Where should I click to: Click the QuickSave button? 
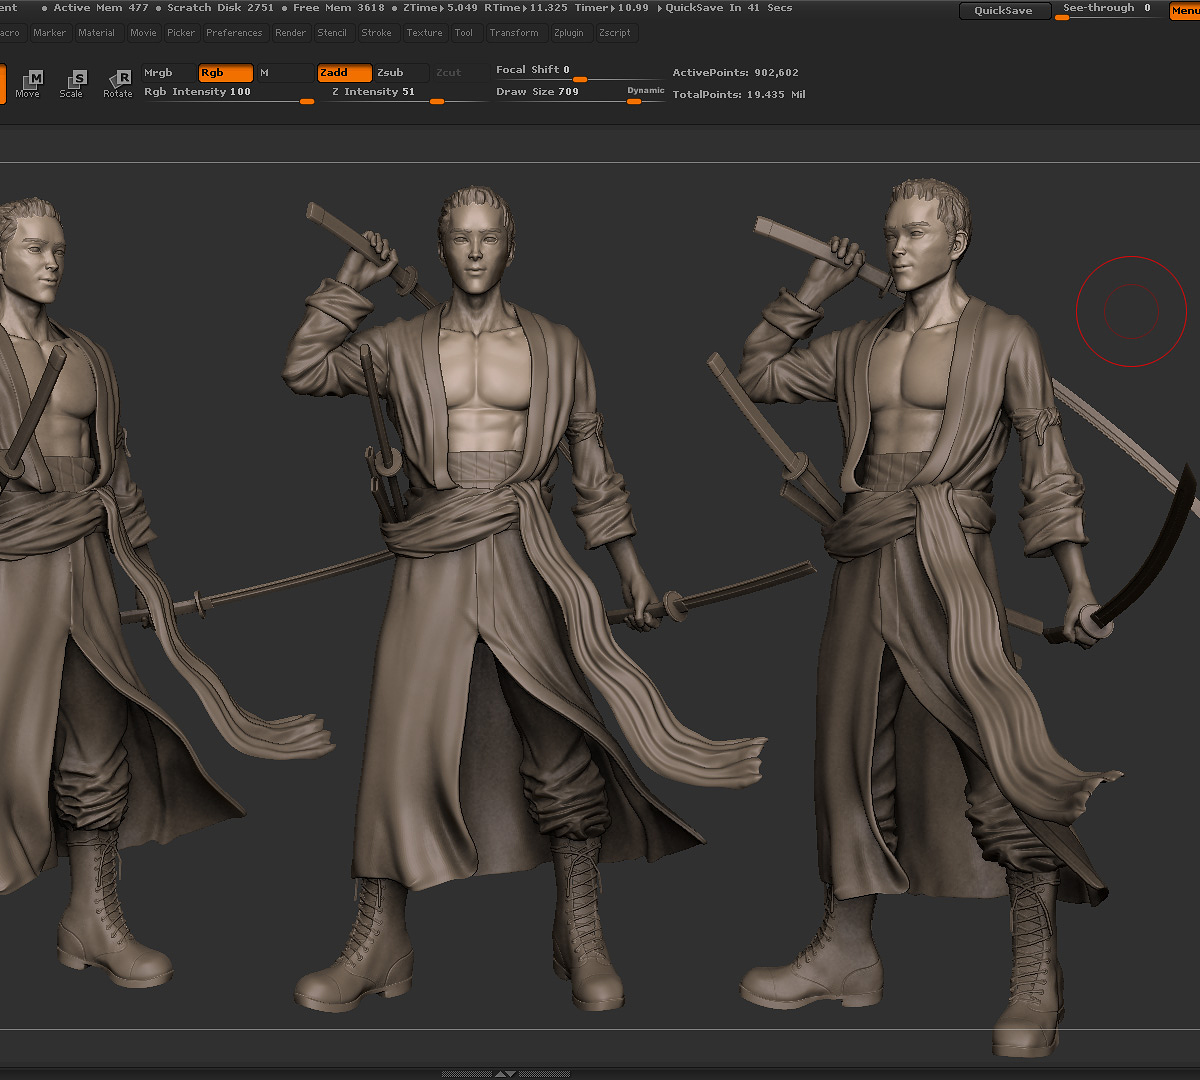pyautogui.click(x=1004, y=11)
